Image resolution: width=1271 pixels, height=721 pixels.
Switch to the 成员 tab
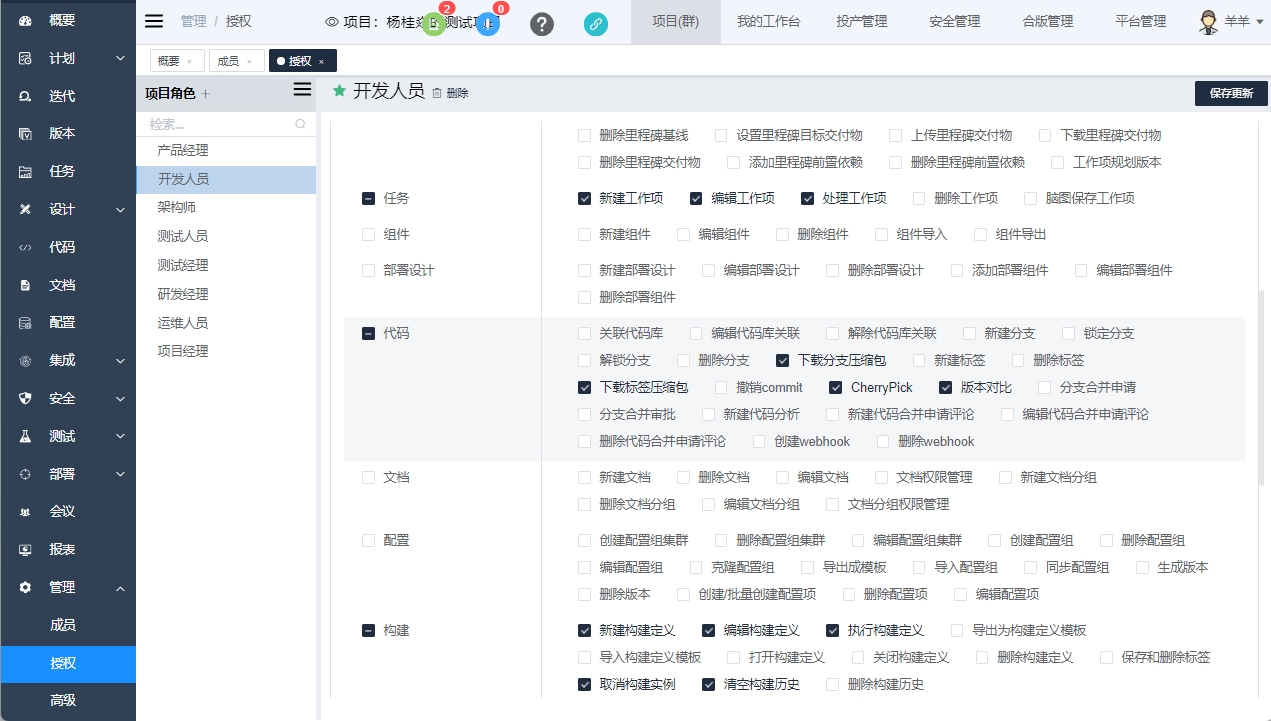coord(228,61)
